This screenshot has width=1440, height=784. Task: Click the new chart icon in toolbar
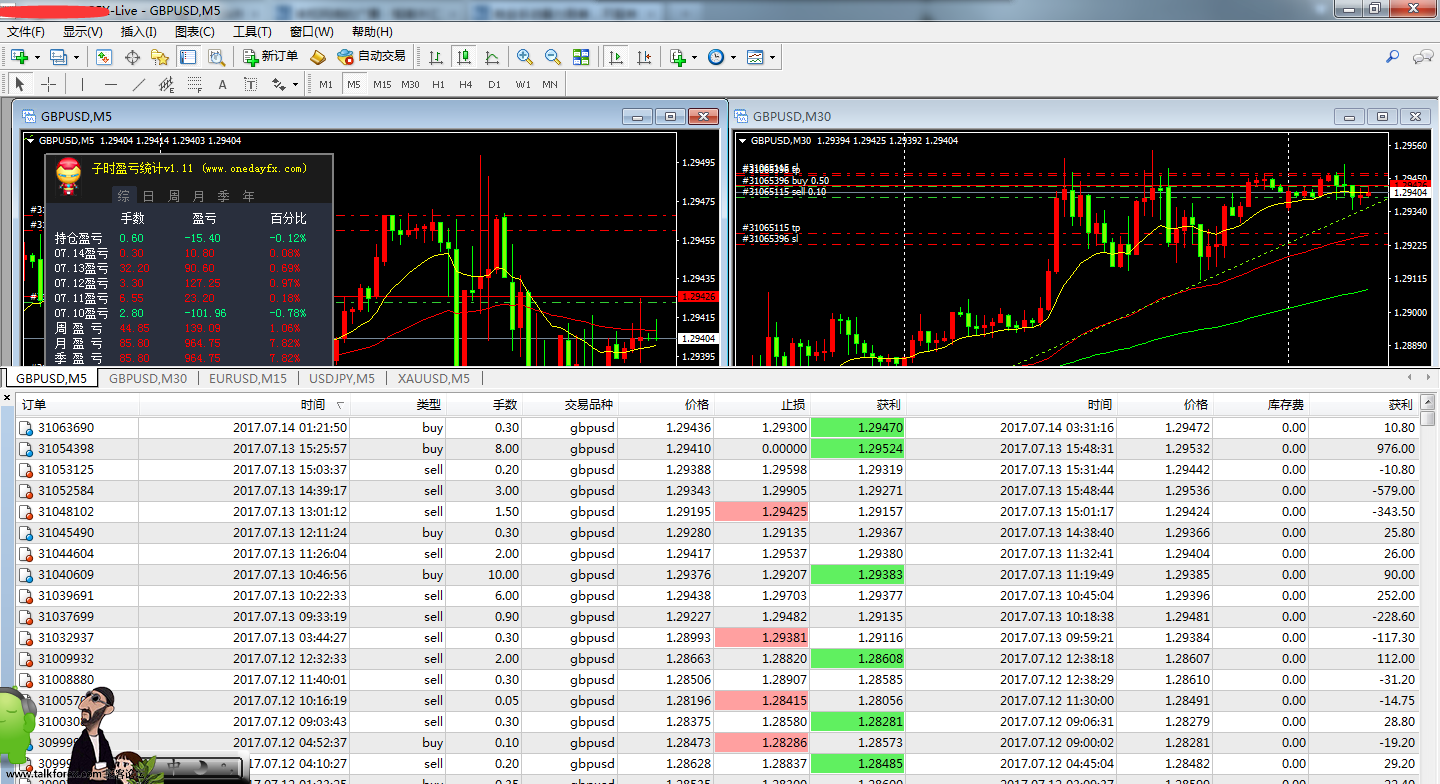click(x=19, y=57)
